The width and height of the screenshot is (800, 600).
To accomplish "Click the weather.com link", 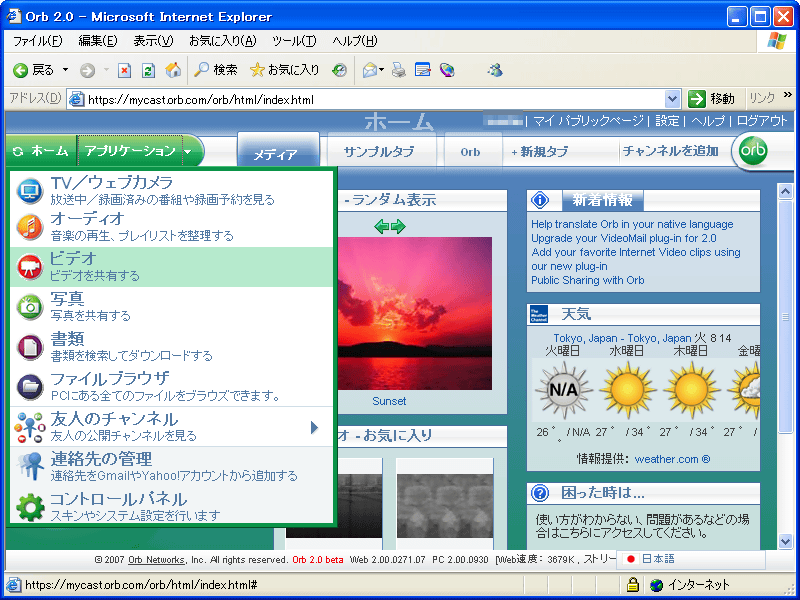I will (x=672, y=459).
